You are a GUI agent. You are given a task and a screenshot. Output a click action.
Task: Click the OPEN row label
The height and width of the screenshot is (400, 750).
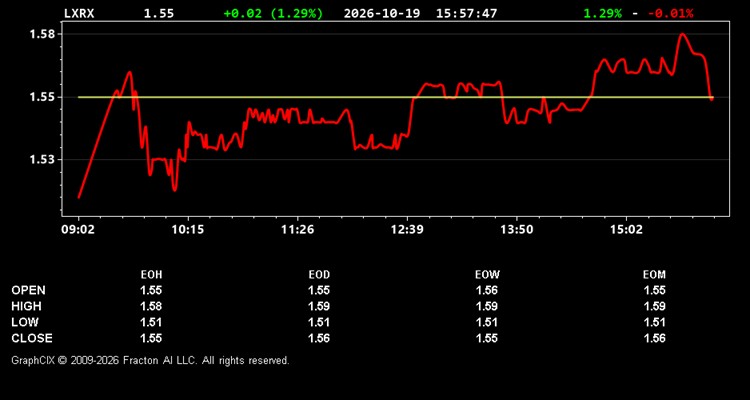(29, 290)
